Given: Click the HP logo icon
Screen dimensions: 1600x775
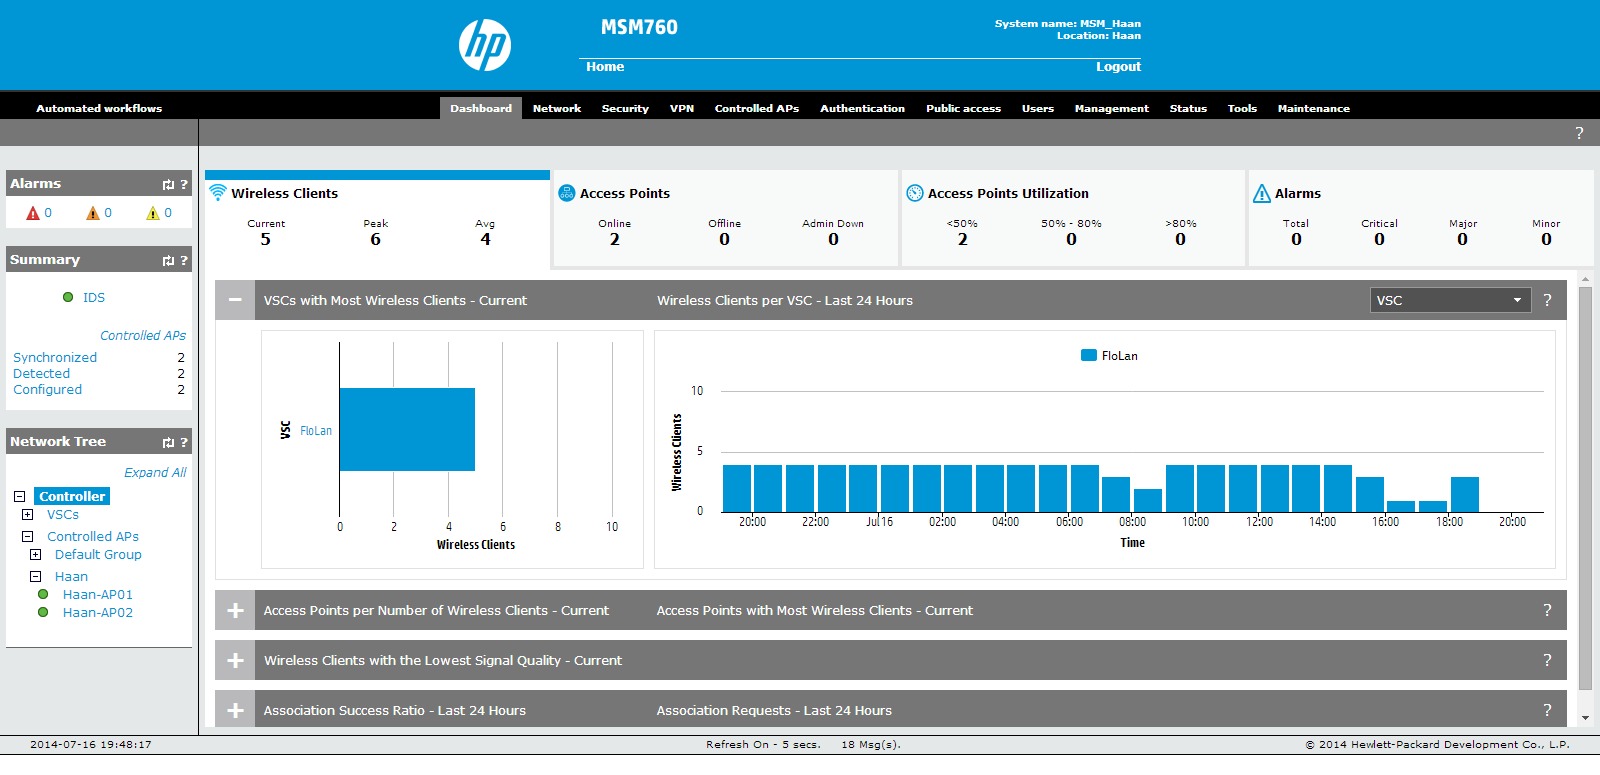Looking at the screenshot, I should [485, 45].
